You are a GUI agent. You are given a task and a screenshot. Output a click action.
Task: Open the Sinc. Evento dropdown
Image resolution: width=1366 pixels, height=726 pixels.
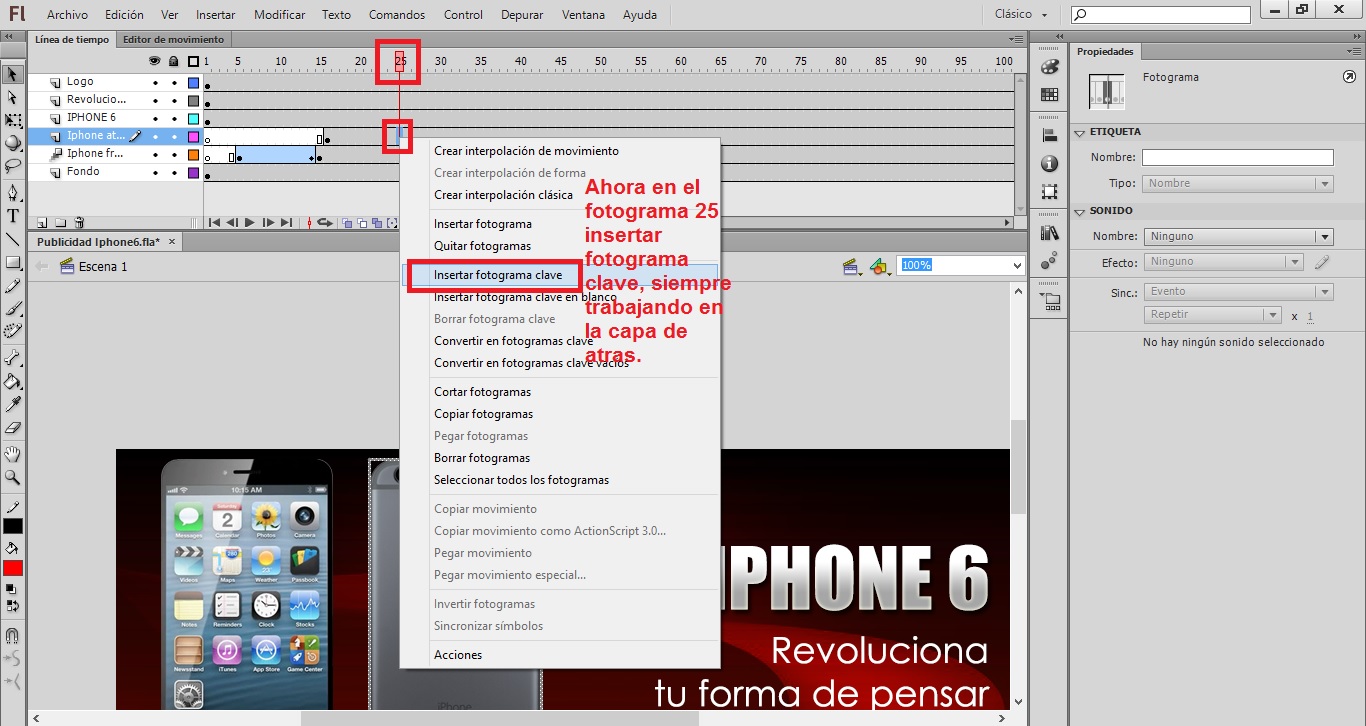click(x=1238, y=292)
